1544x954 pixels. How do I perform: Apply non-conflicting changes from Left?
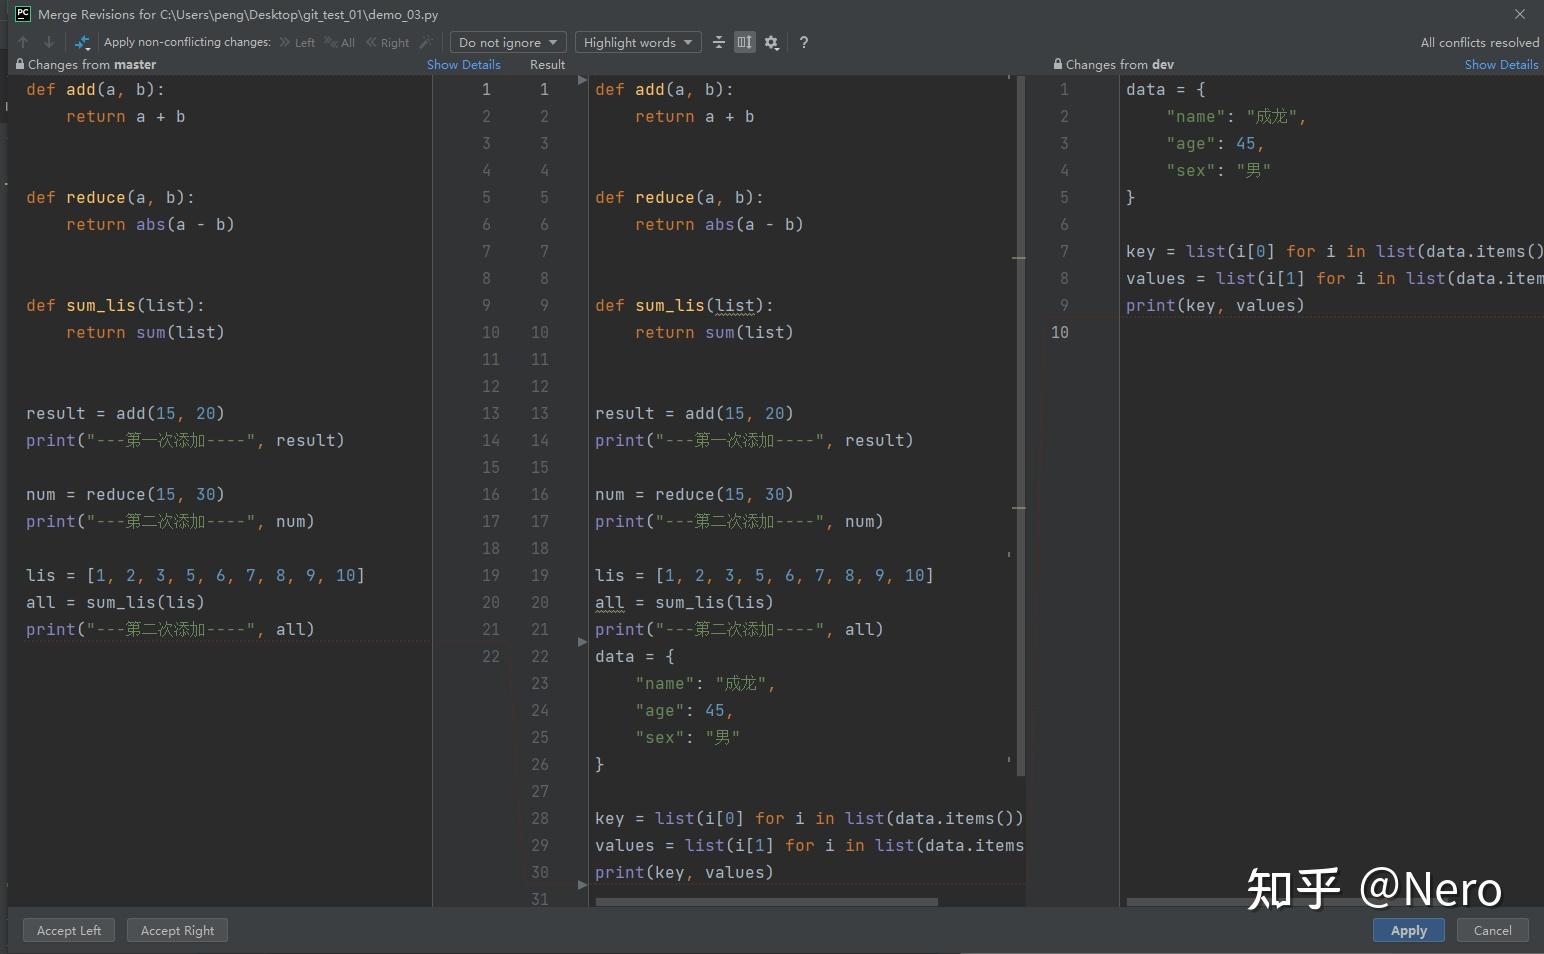[298, 42]
